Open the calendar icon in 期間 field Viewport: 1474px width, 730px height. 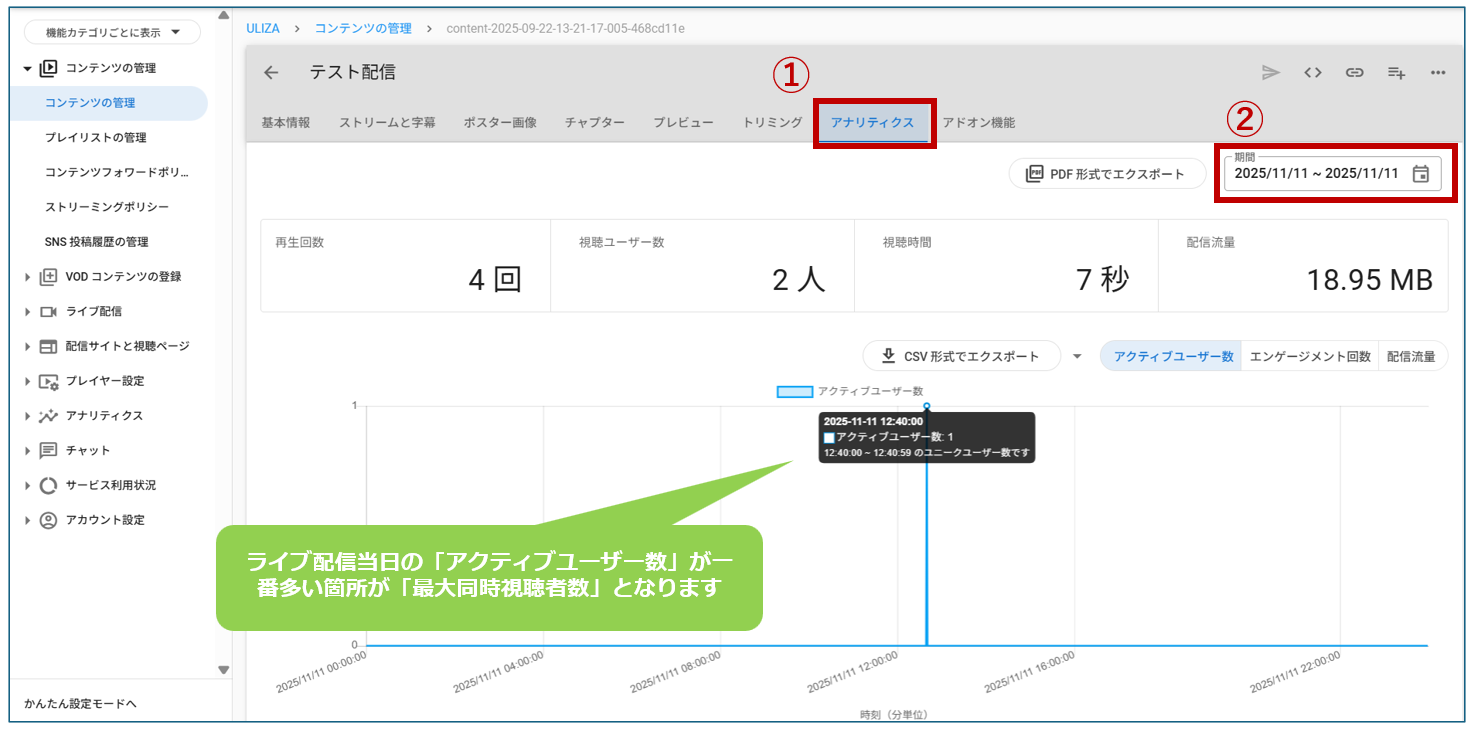1420,174
